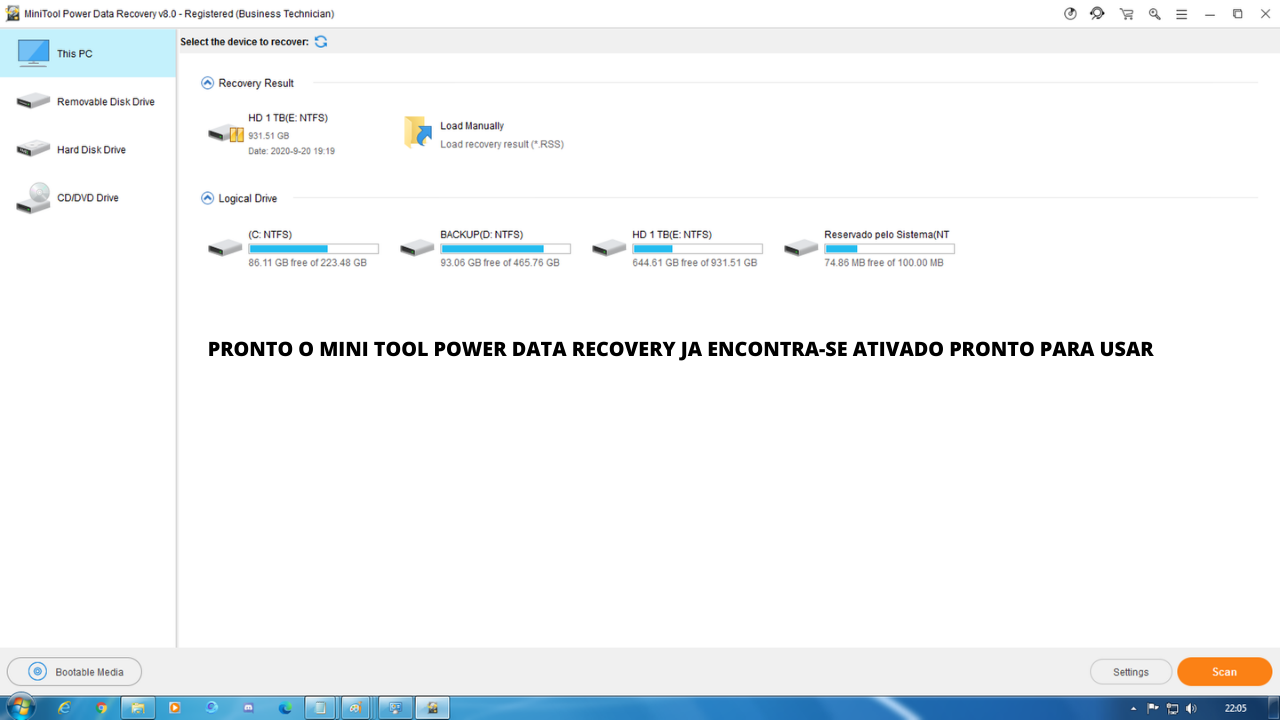Viewport: 1280px width, 720px height.
Task: Open Microsoft Edge from taskbar
Action: pyautogui.click(x=285, y=708)
